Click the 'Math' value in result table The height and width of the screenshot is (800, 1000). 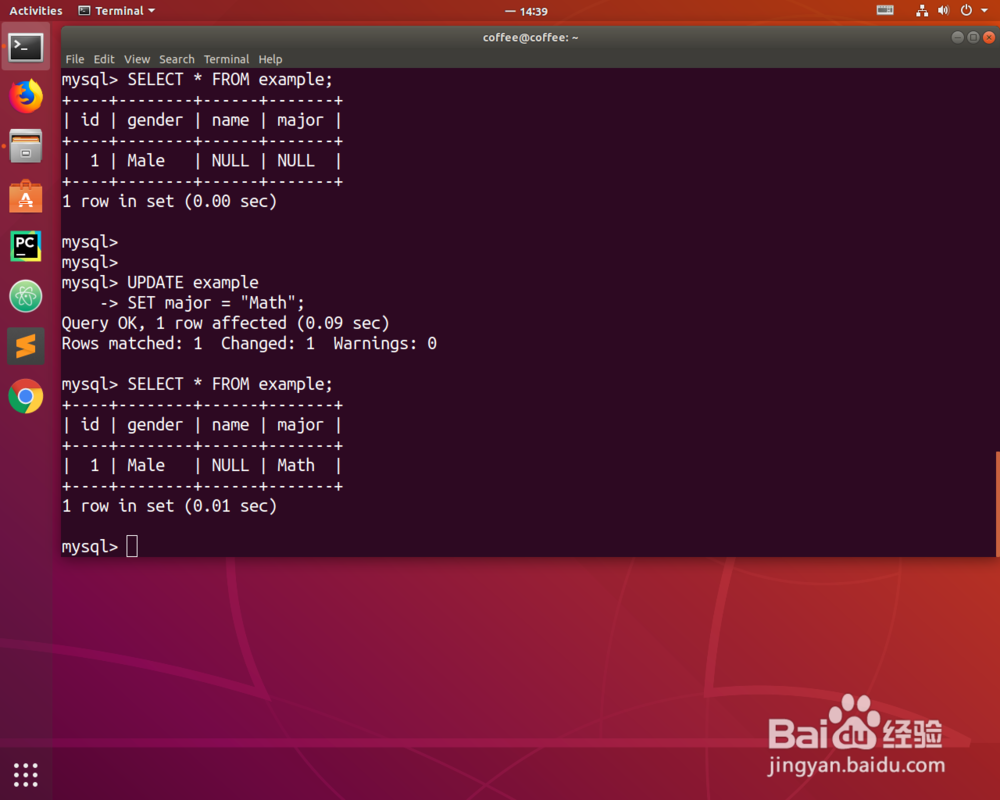click(296, 466)
